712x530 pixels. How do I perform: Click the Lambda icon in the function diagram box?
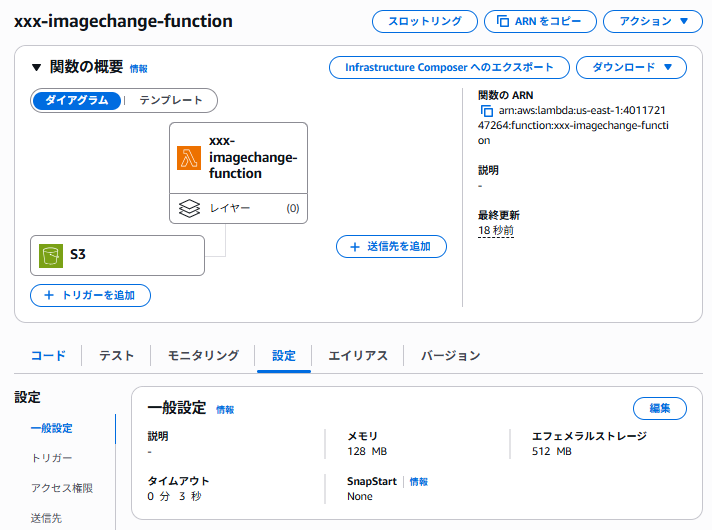(x=189, y=158)
